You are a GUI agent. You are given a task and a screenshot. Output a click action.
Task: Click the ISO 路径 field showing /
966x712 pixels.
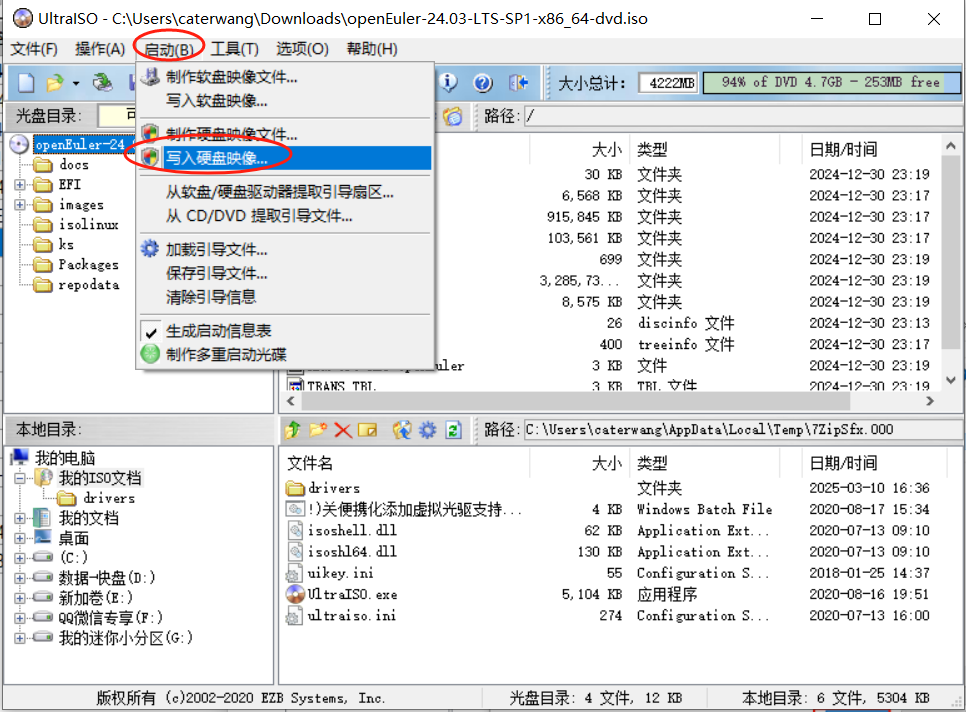pos(742,116)
